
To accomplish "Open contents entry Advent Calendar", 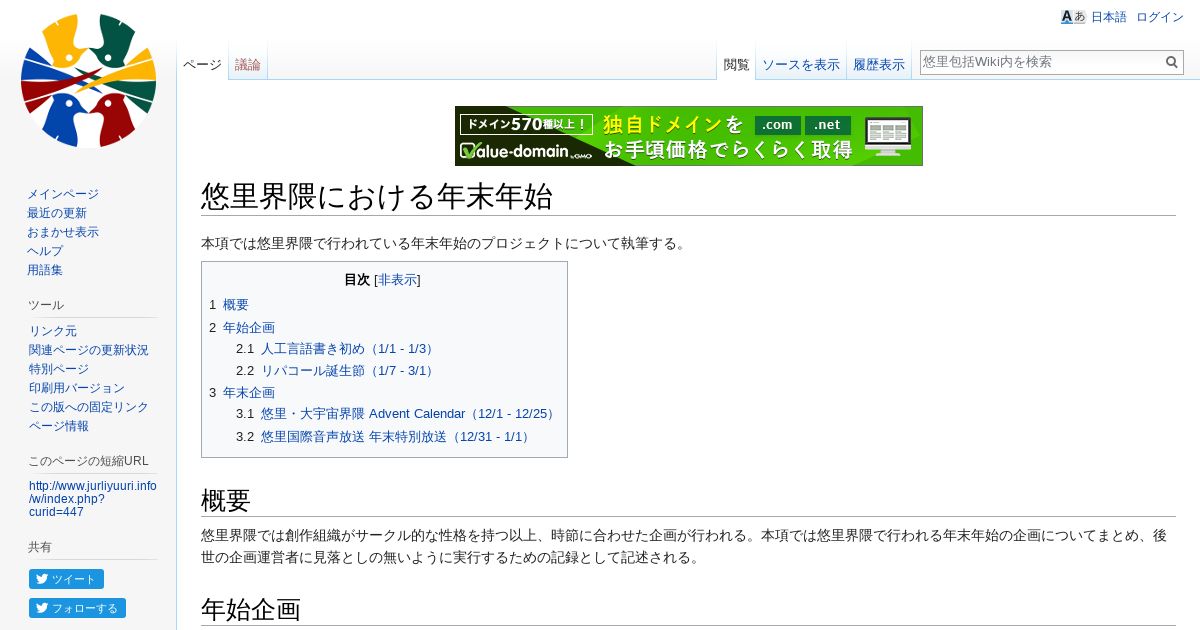I will pyautogui.click(x=410, y=414).
